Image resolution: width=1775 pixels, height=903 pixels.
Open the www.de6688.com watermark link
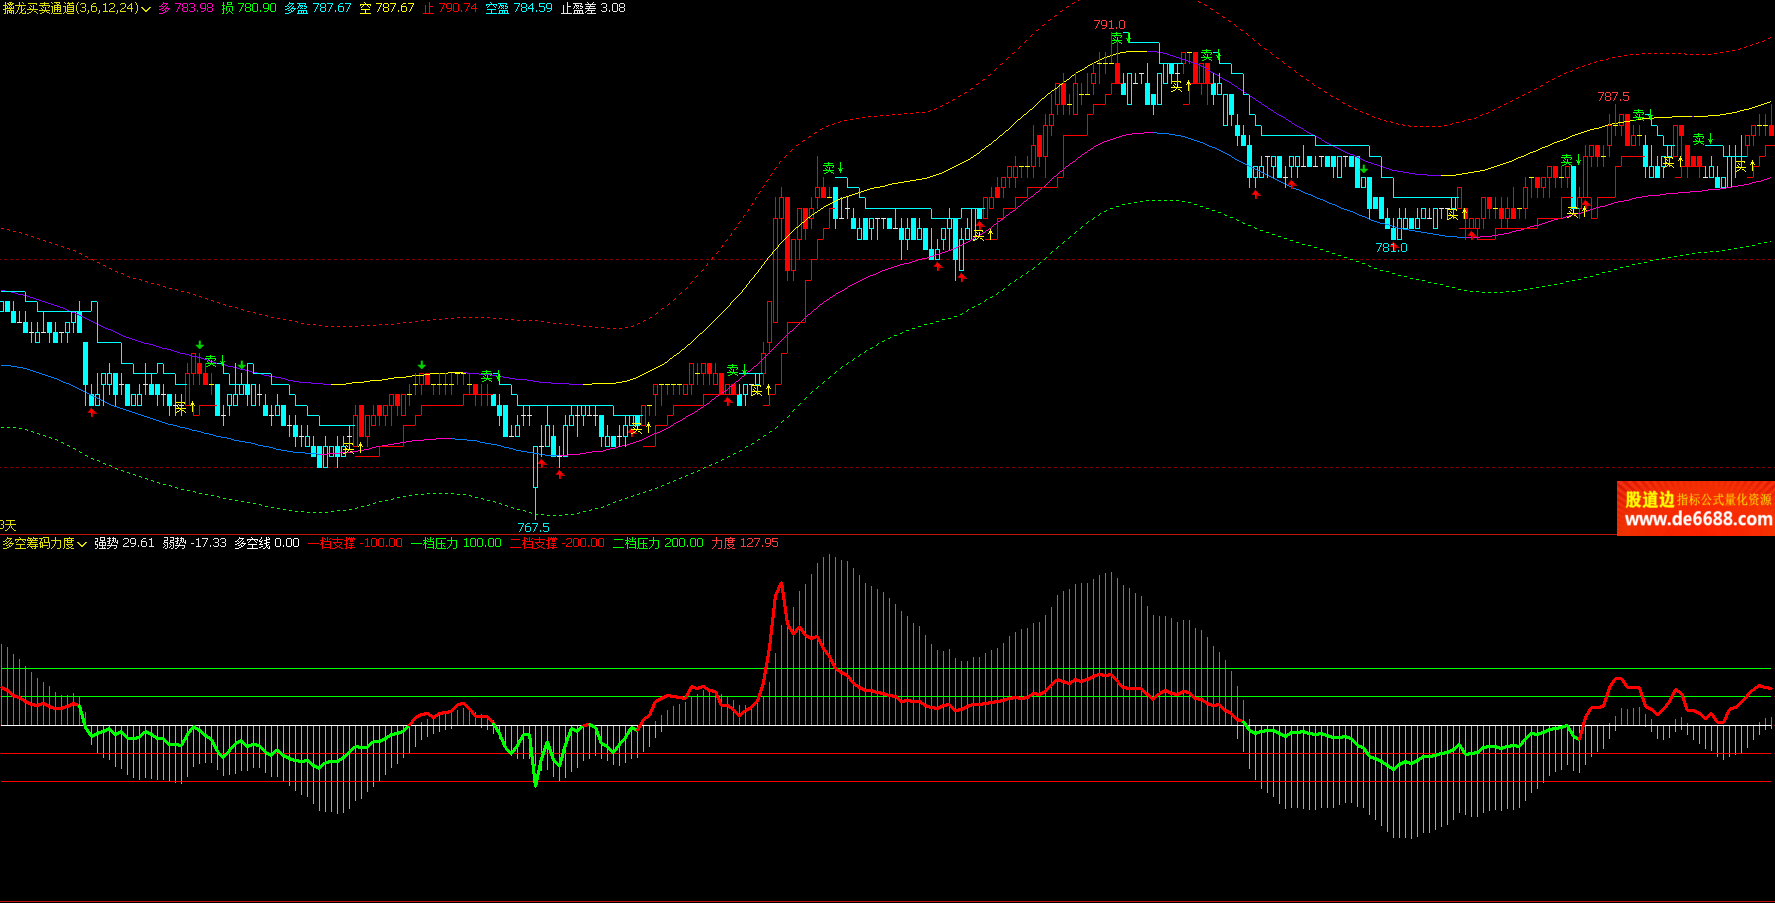click(1698, 519)
